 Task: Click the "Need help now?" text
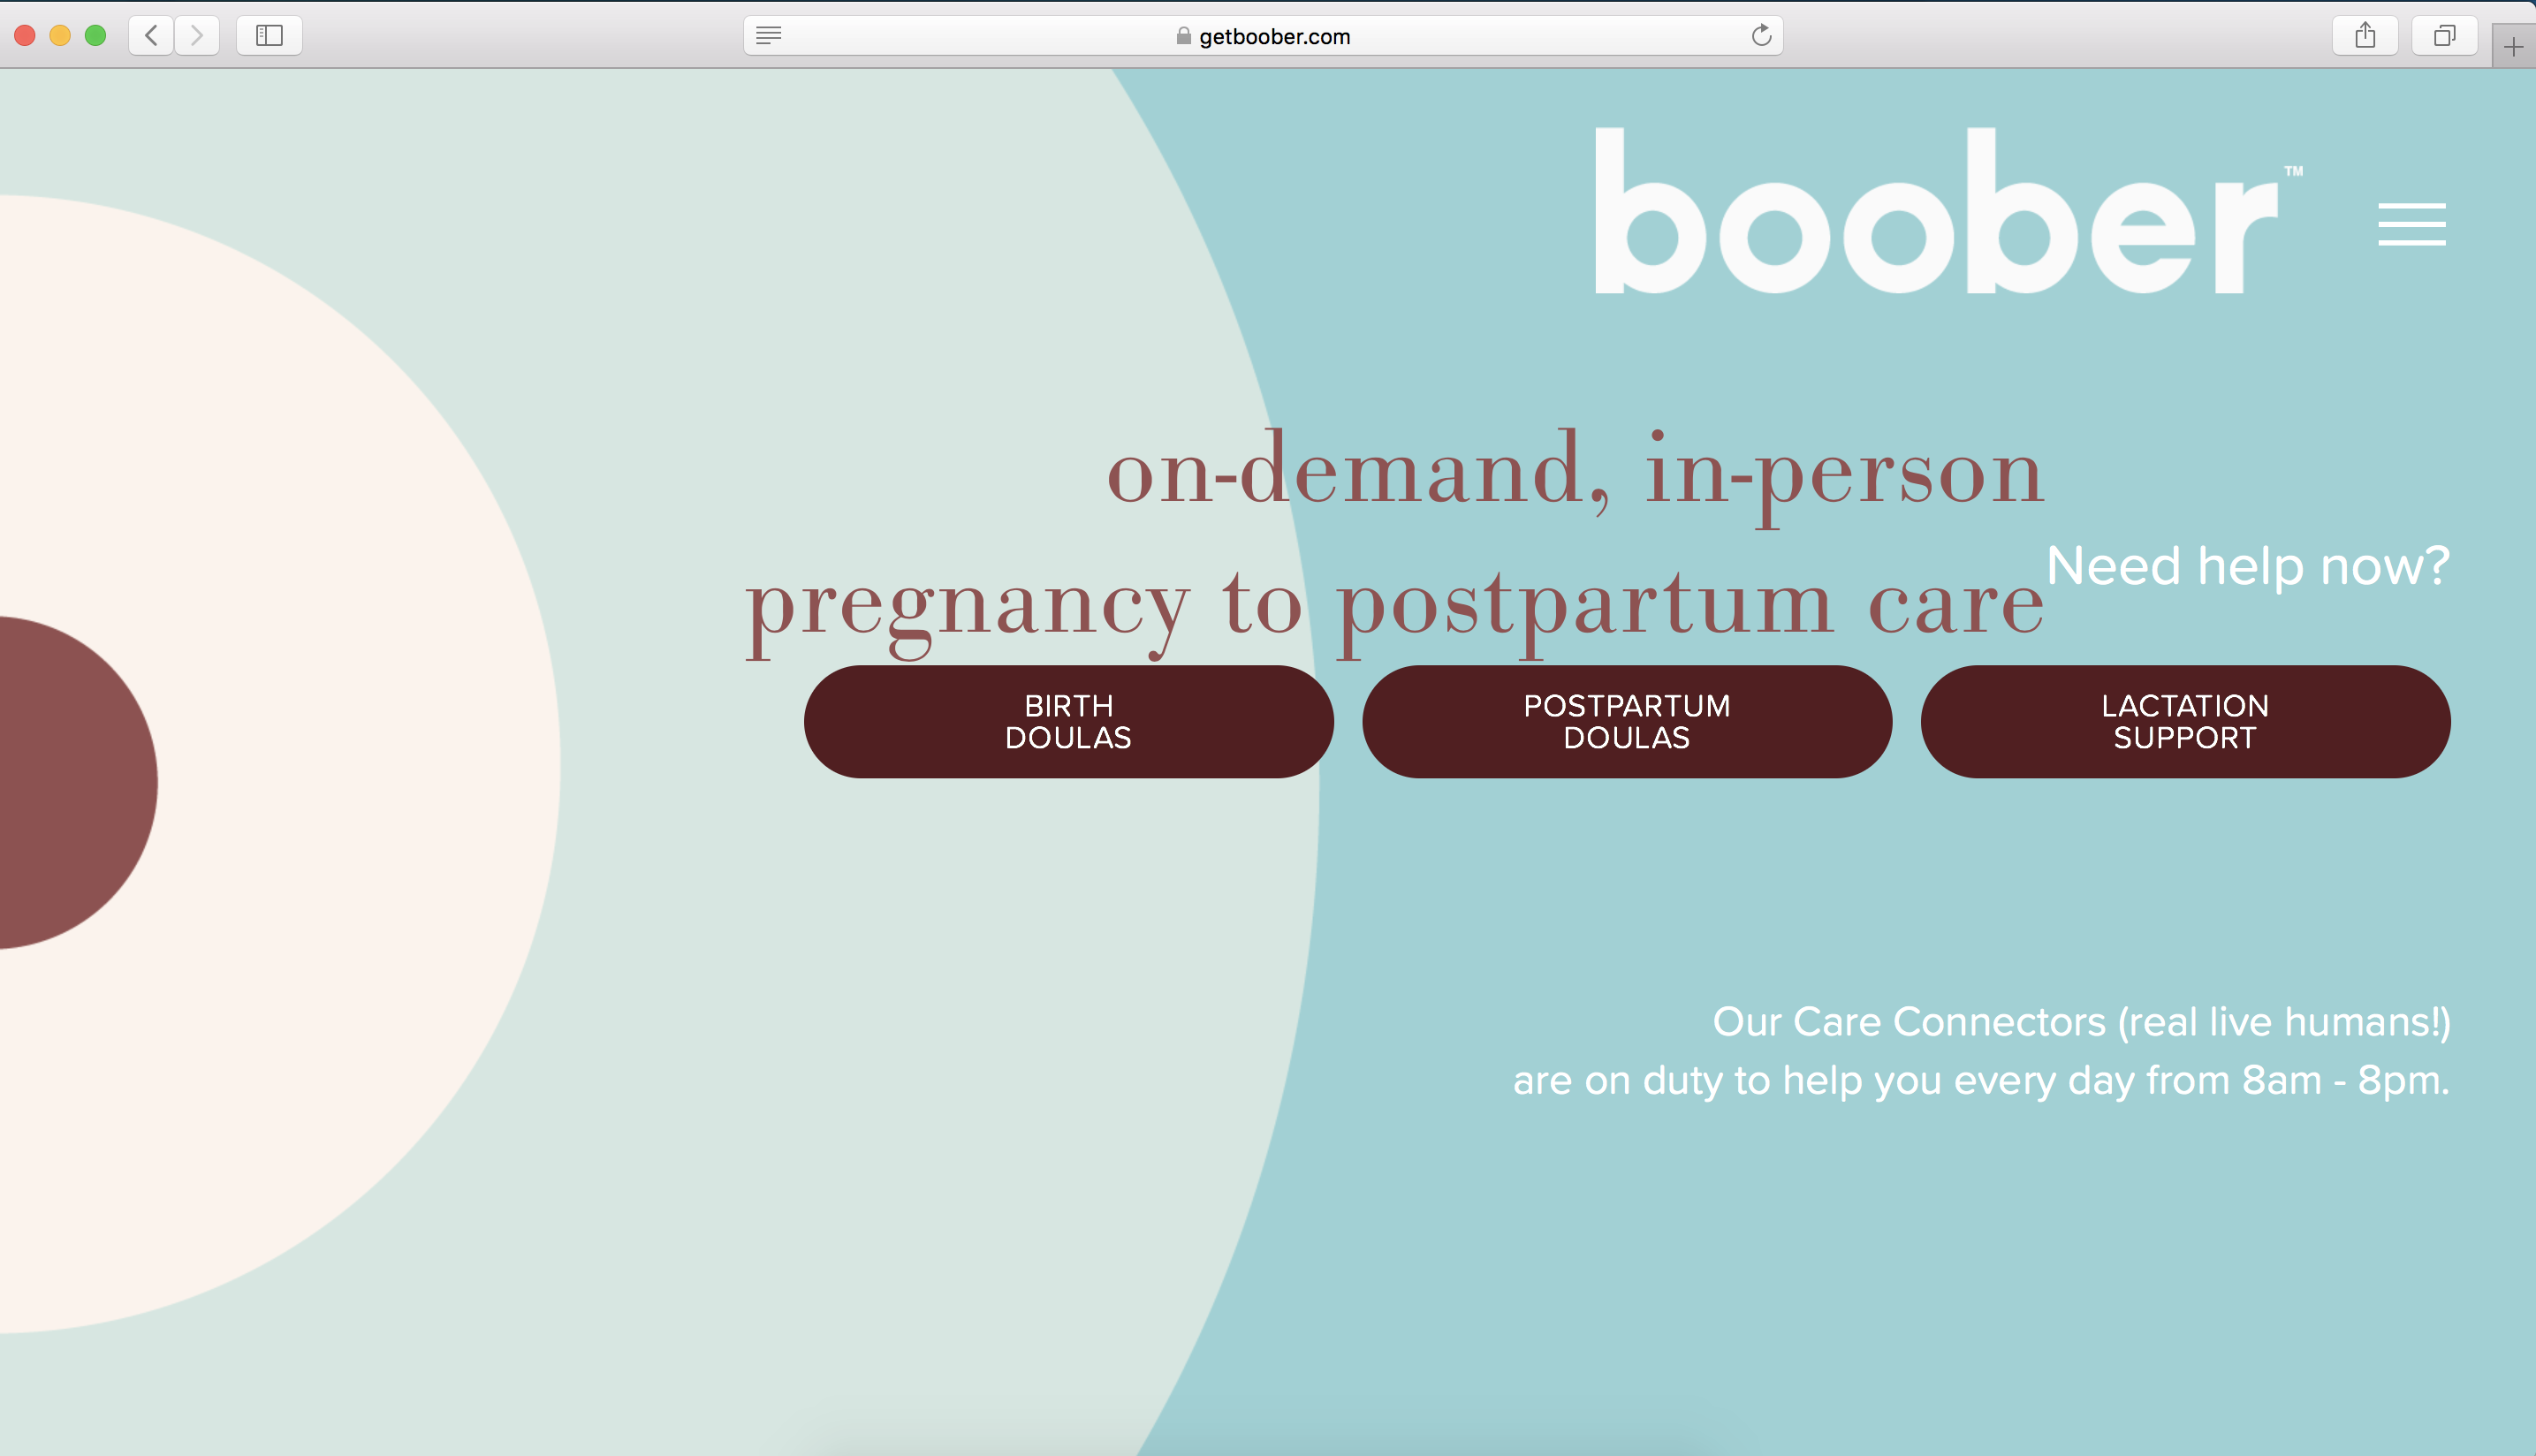(x=2248, y=566)
